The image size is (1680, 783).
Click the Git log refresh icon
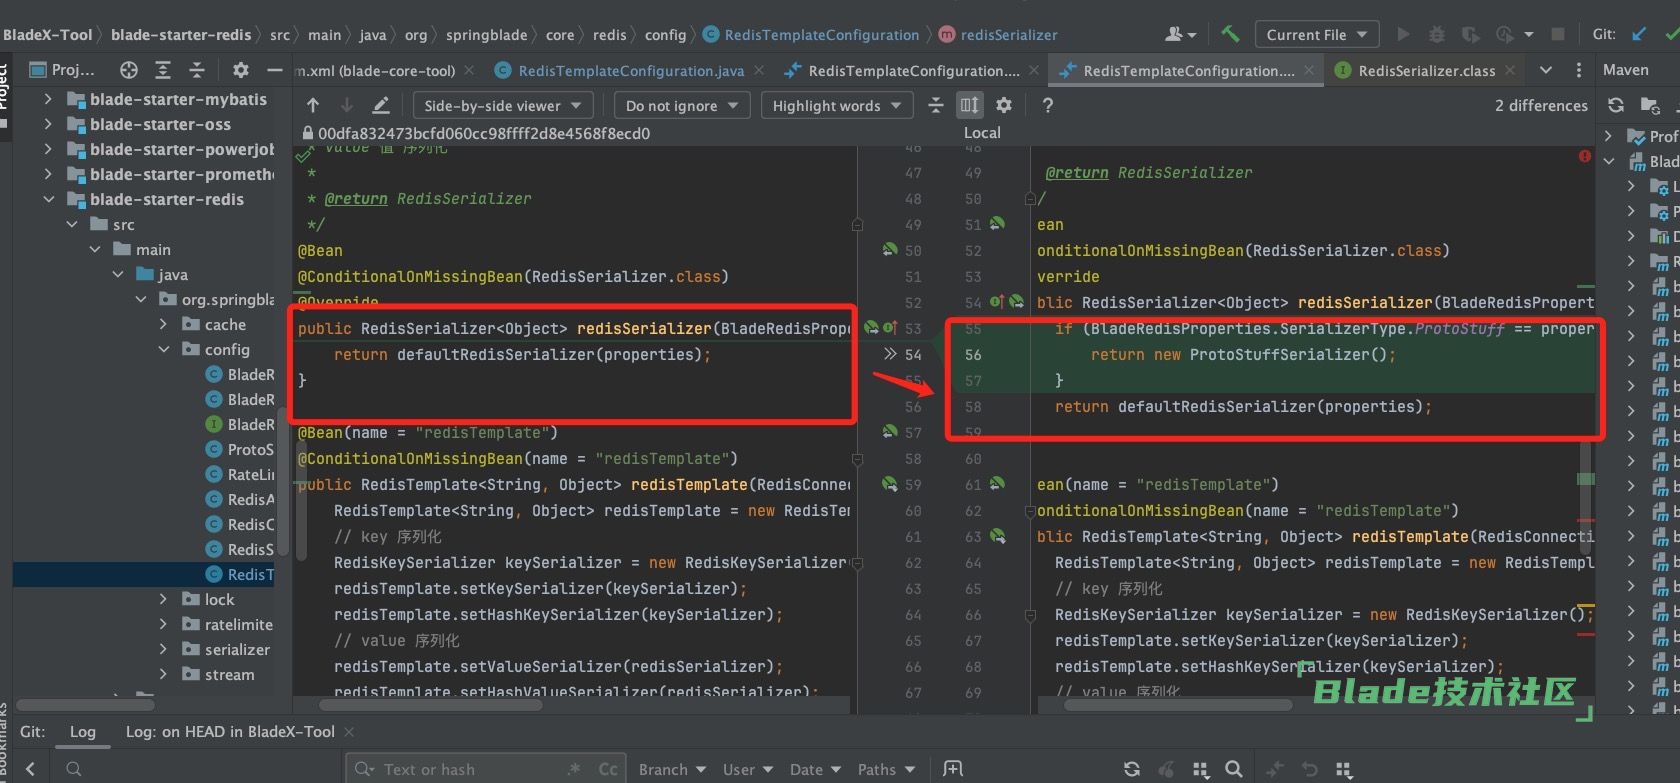[x=1132, y=769]
